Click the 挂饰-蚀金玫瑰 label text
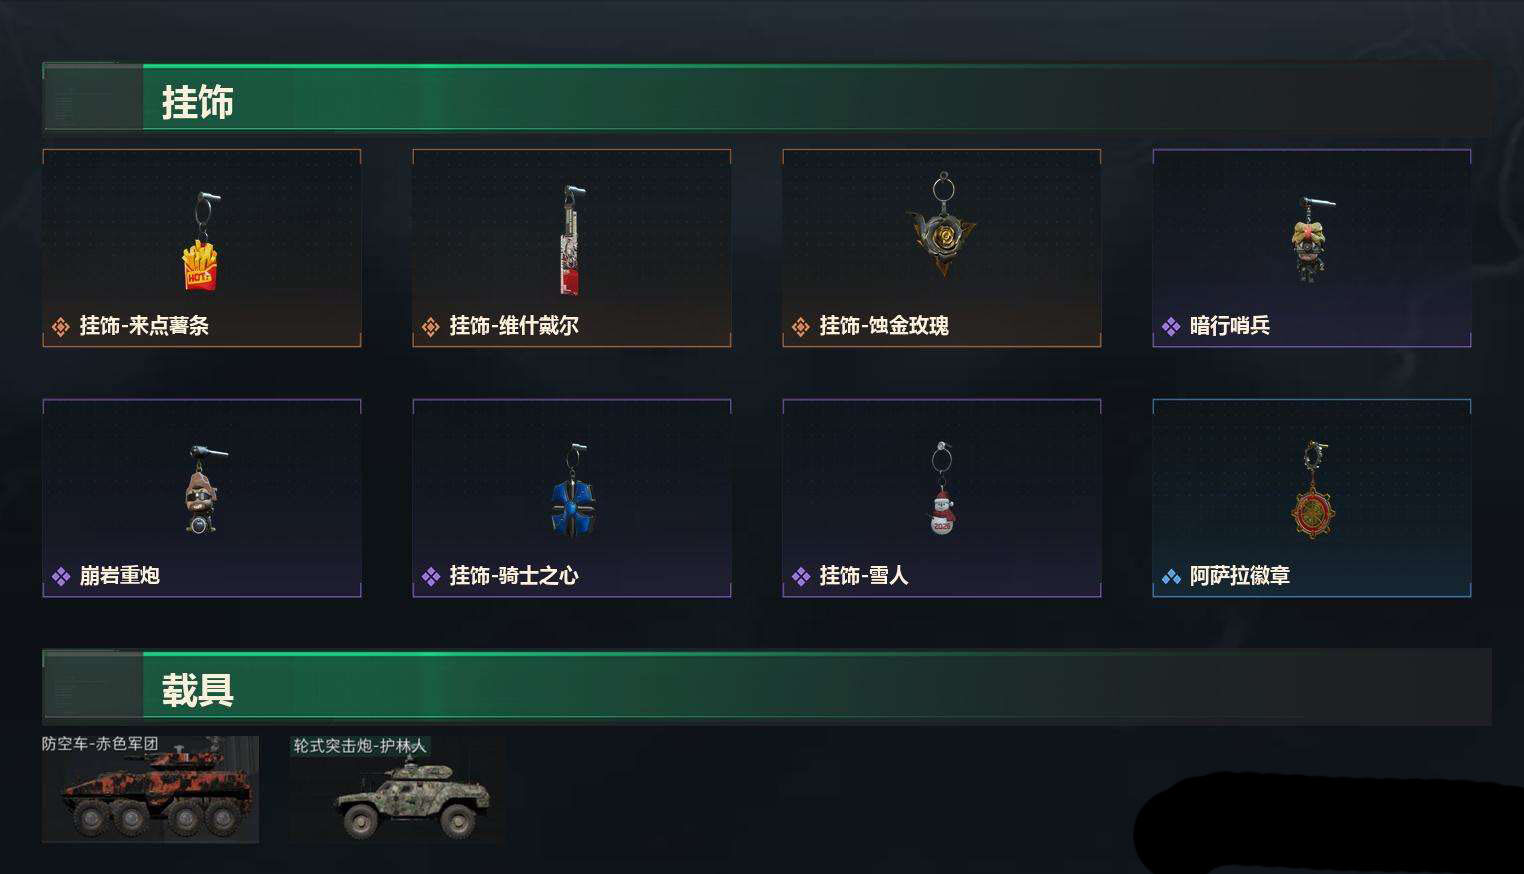Image resolution: width=1524 pixels, height=874 pixels. 884,326
